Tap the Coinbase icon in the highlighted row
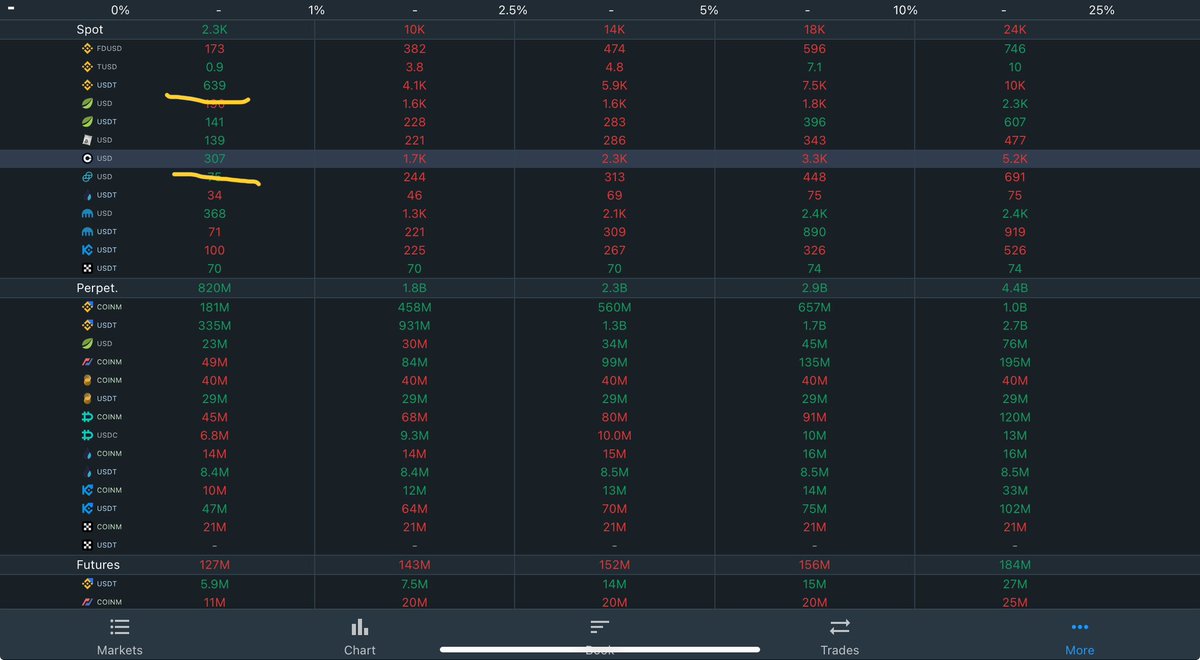Viewport: 1200px width, 660px height. click(x=87, y=158)
